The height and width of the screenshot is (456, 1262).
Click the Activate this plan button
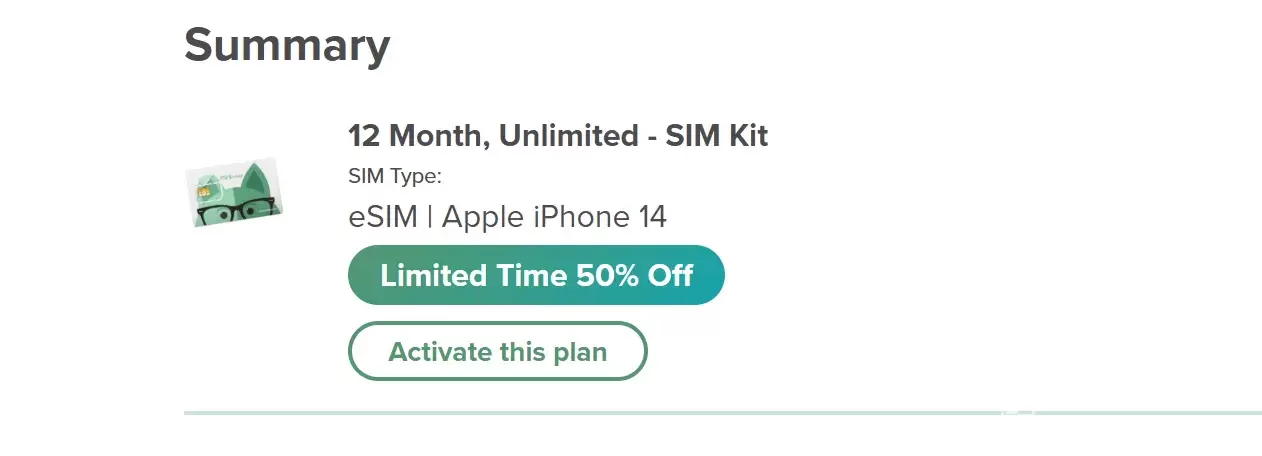pos(497,352)
